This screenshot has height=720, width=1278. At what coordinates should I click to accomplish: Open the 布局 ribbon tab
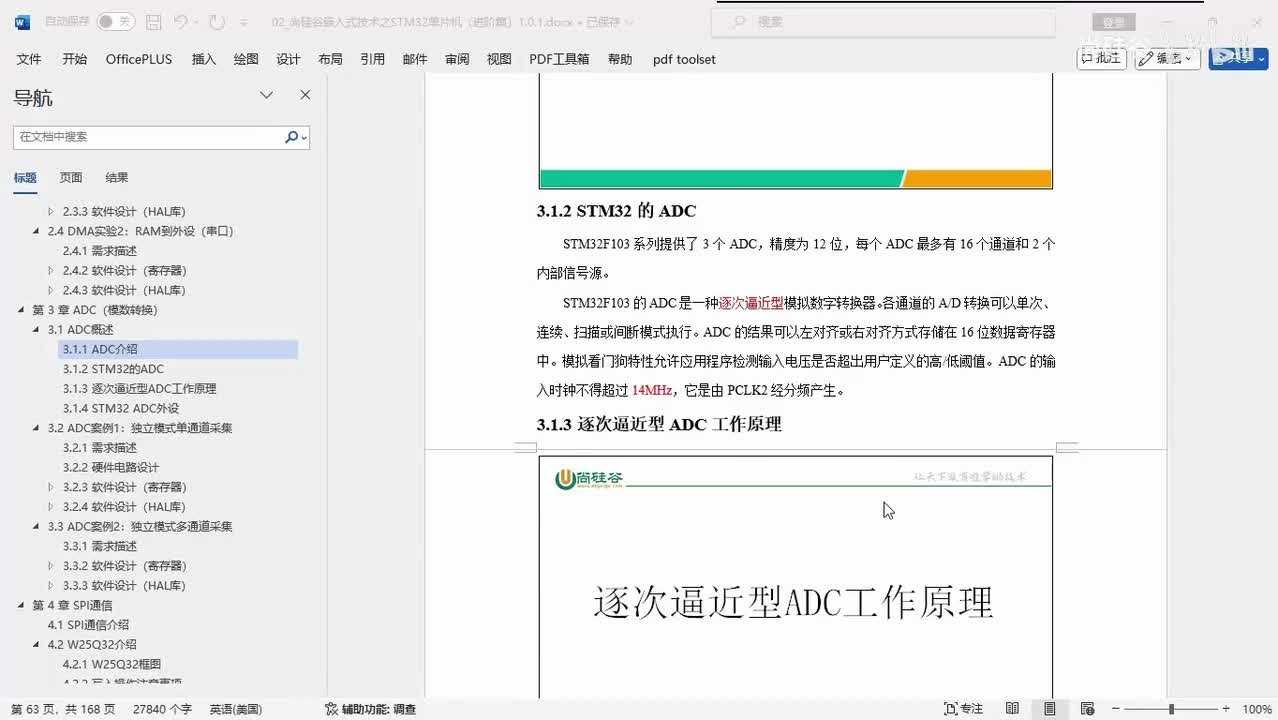pyautogui.click(x=330, y=59)
